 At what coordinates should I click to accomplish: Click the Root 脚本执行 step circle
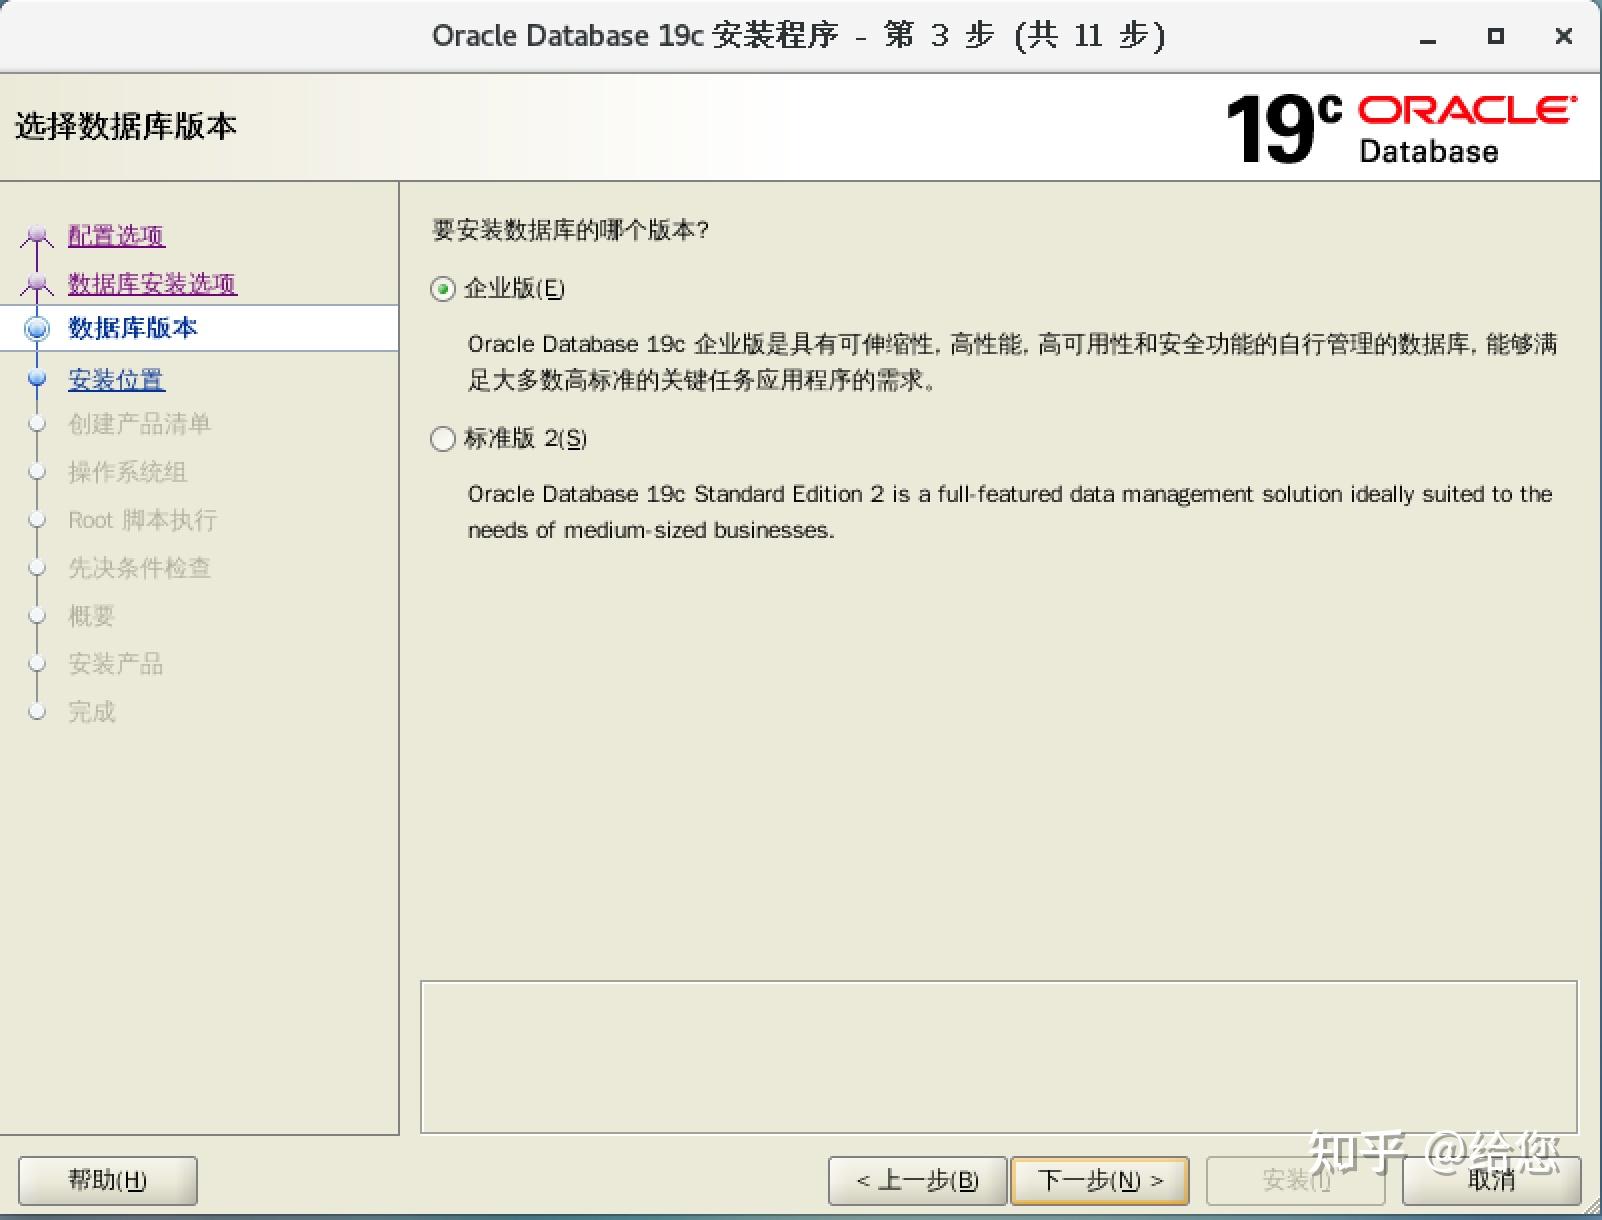37,520
